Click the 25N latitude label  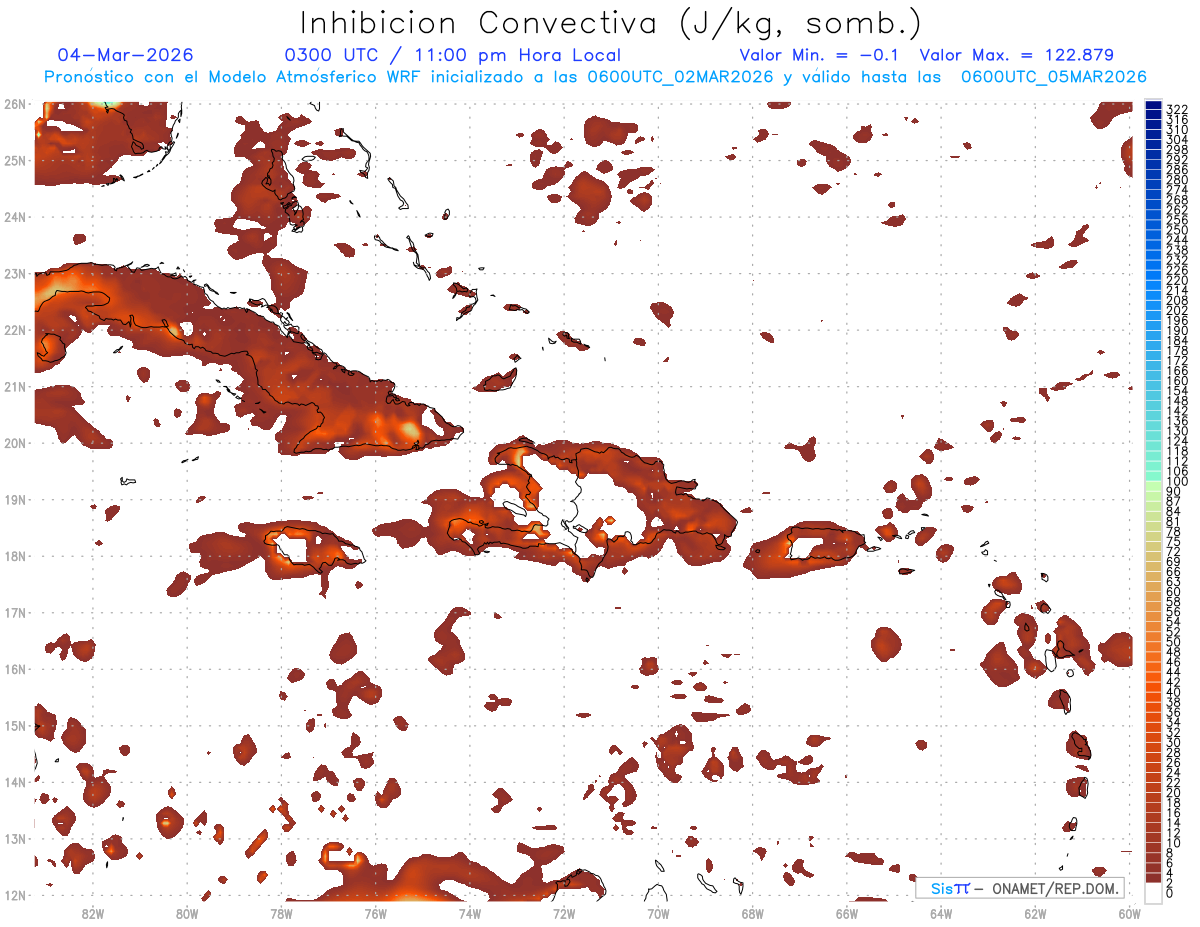14,160
